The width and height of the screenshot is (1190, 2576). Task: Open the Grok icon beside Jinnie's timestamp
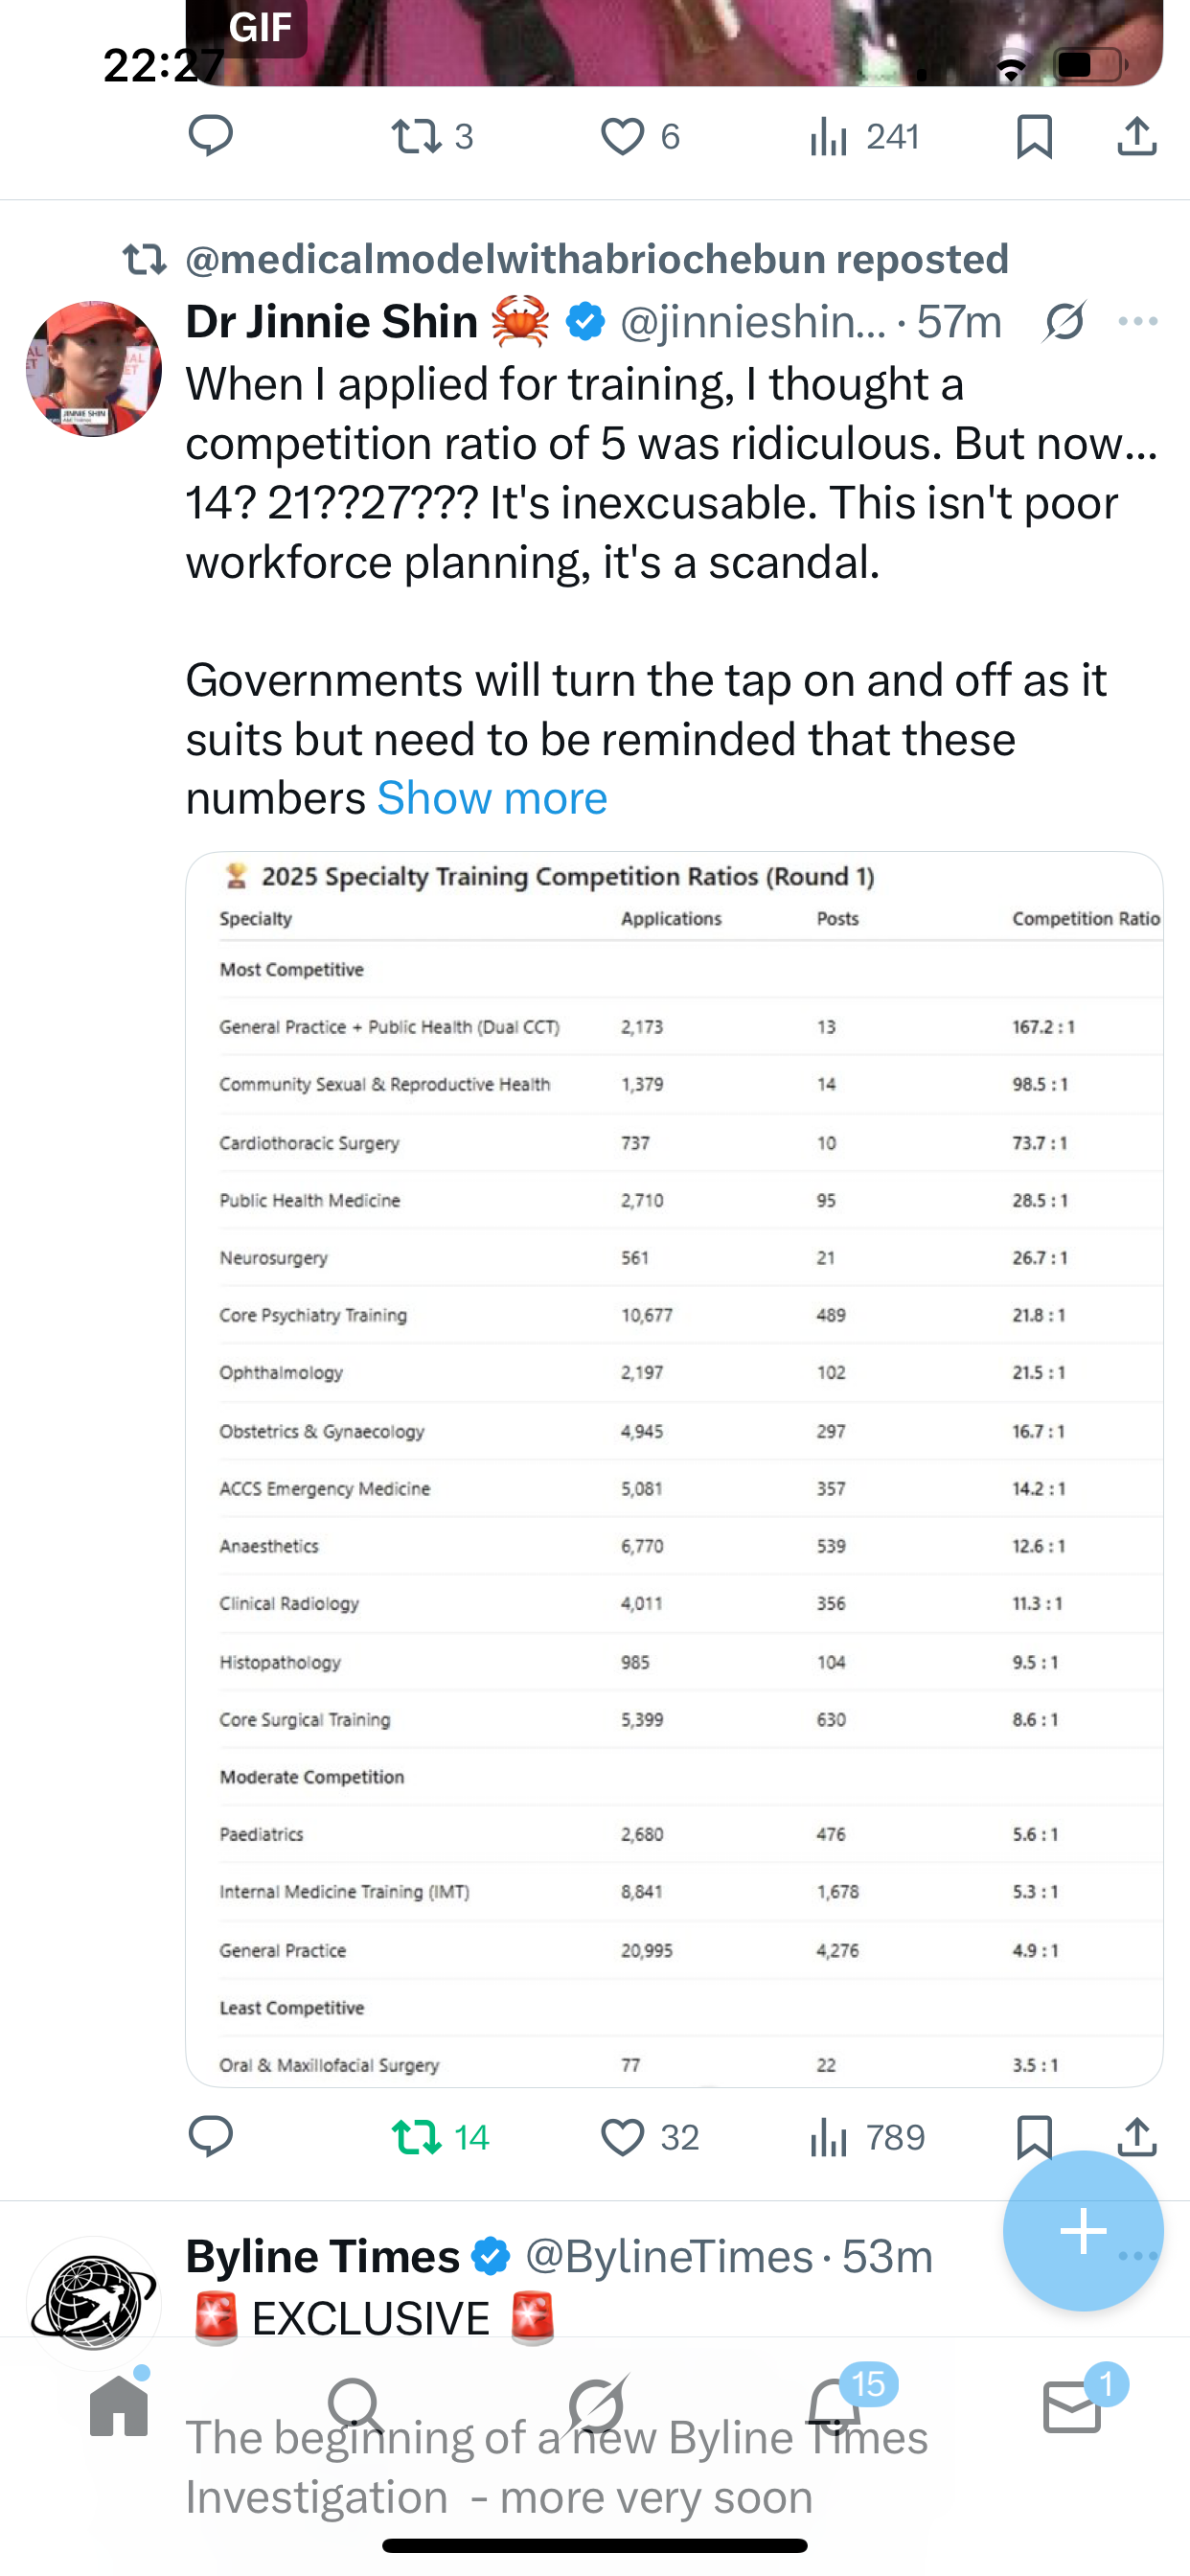pos(1063,322)
